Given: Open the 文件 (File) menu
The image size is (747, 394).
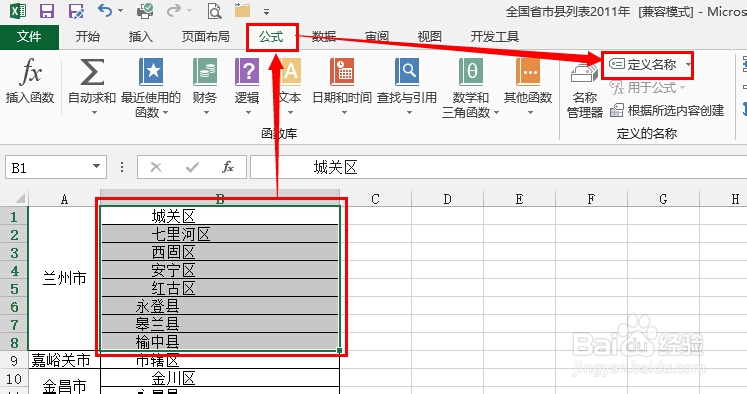Looking at the screenshot, I should [29, 37].
